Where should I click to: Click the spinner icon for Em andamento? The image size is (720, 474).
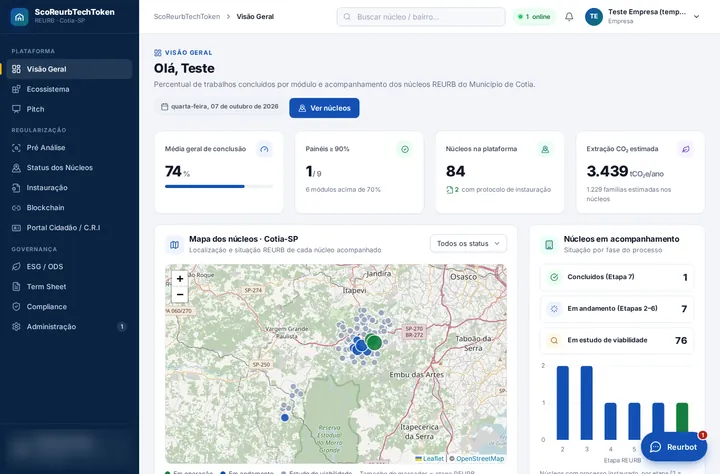(x=554, y=309)
